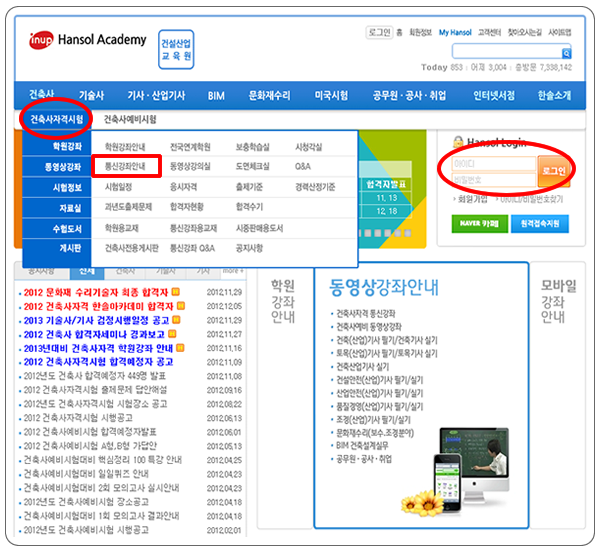The width and height of the screenshot is (600, 551).
Task: Open My Hansol link
Action: click(455, 33)
